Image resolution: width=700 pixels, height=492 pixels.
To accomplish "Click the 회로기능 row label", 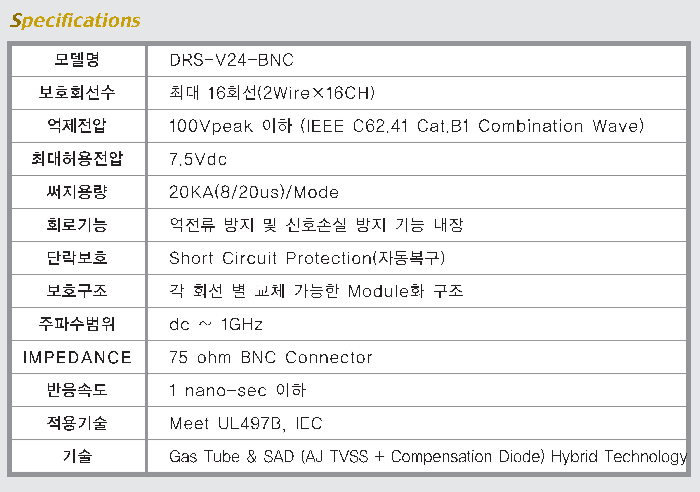I will coord(77,225).
